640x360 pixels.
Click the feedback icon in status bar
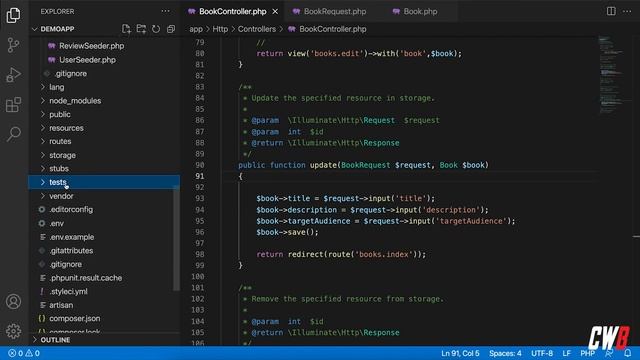[609, 353]
